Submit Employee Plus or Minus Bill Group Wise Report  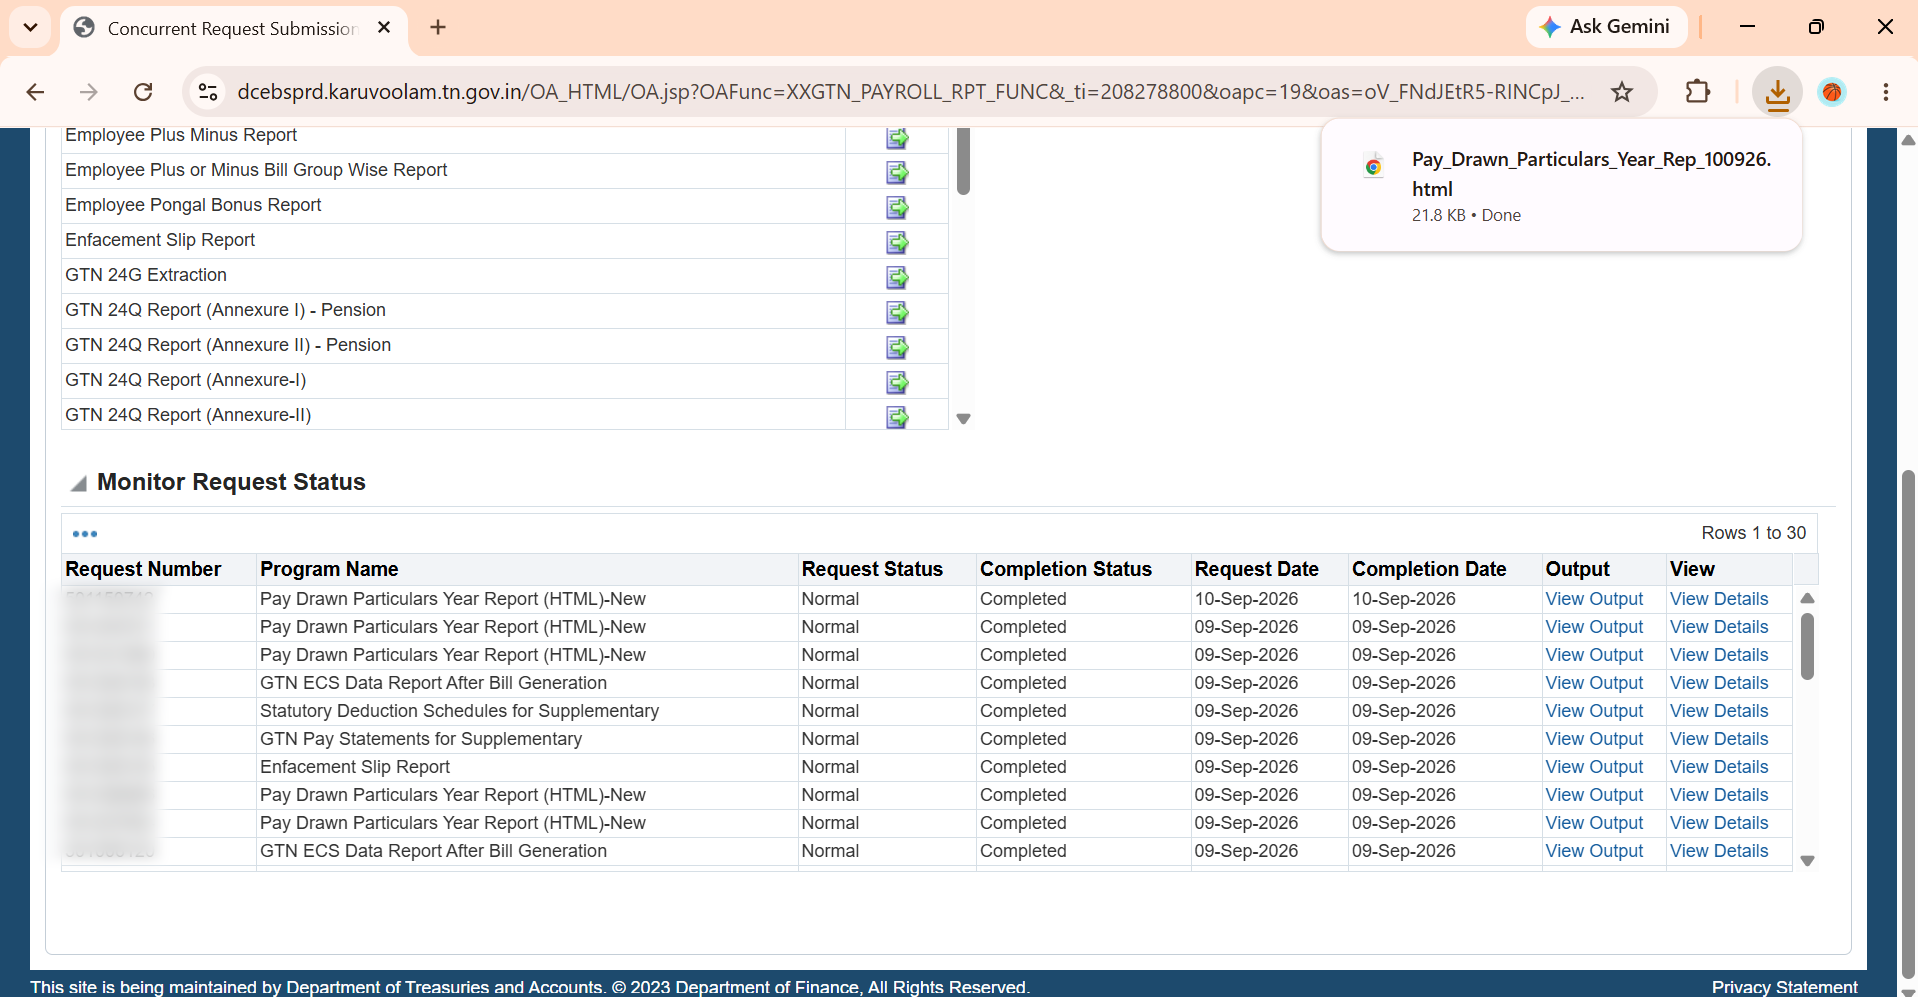coord(897,172)
